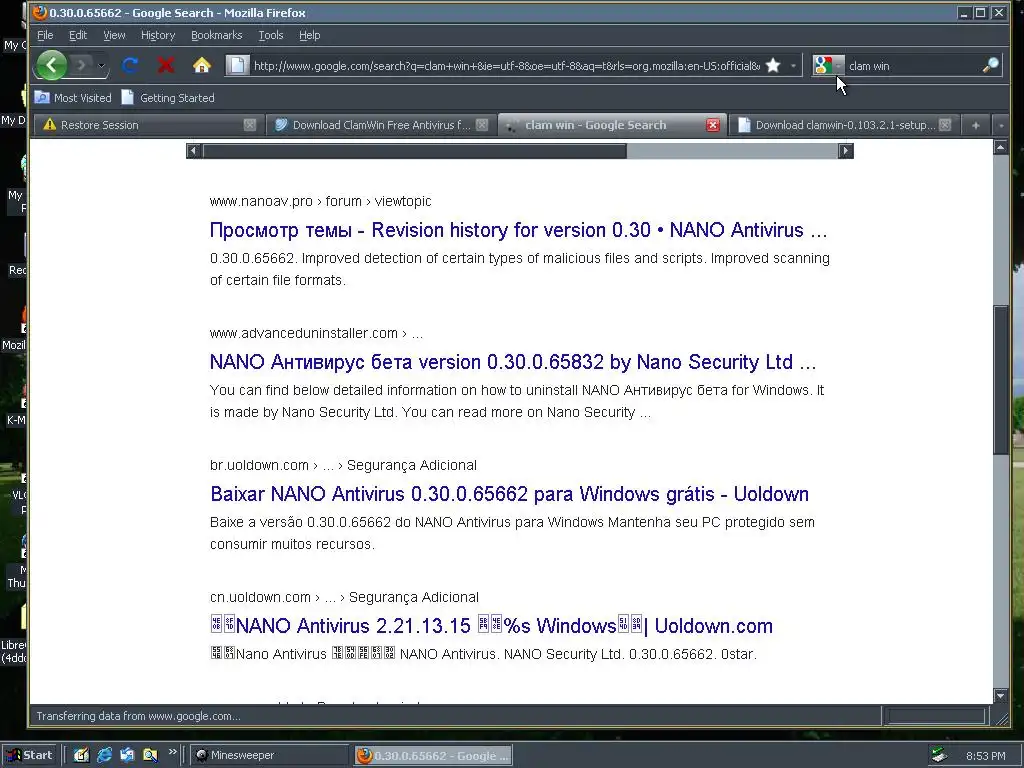Viewport: 1024px width, 768px height.
Task: Open the Help menu
Action: coord(310,35)
